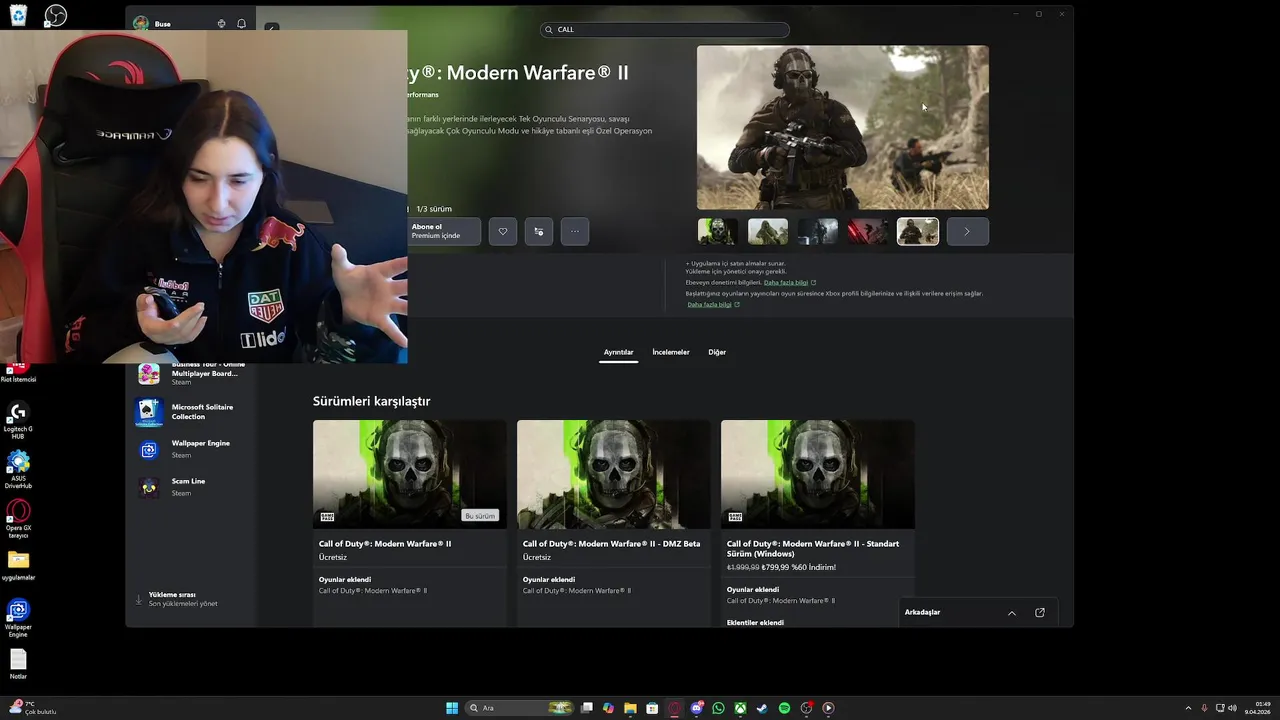
Task: Show next screenshots with right chevron
Action: [x=967, y=231]
